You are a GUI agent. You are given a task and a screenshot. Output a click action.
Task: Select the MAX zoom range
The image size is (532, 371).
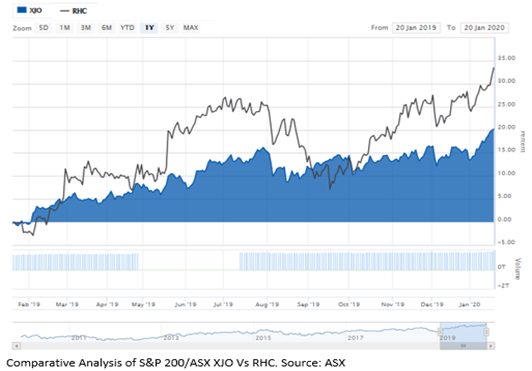(191, 28)
